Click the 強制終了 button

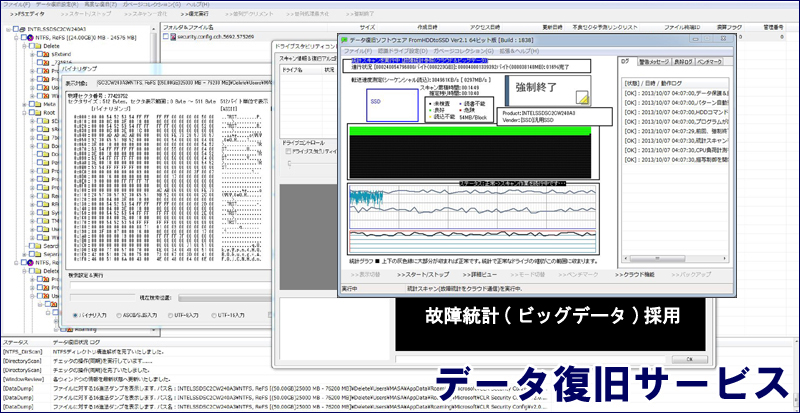(x=548, y=91)
